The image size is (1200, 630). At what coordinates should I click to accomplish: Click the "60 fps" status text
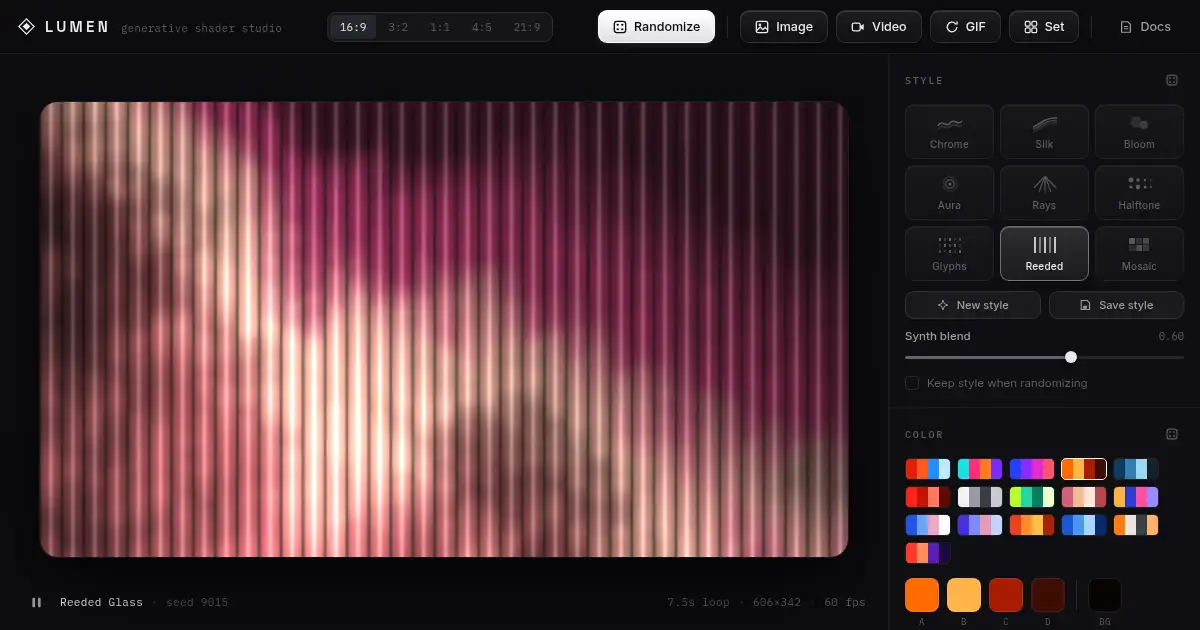pos(845,602)
